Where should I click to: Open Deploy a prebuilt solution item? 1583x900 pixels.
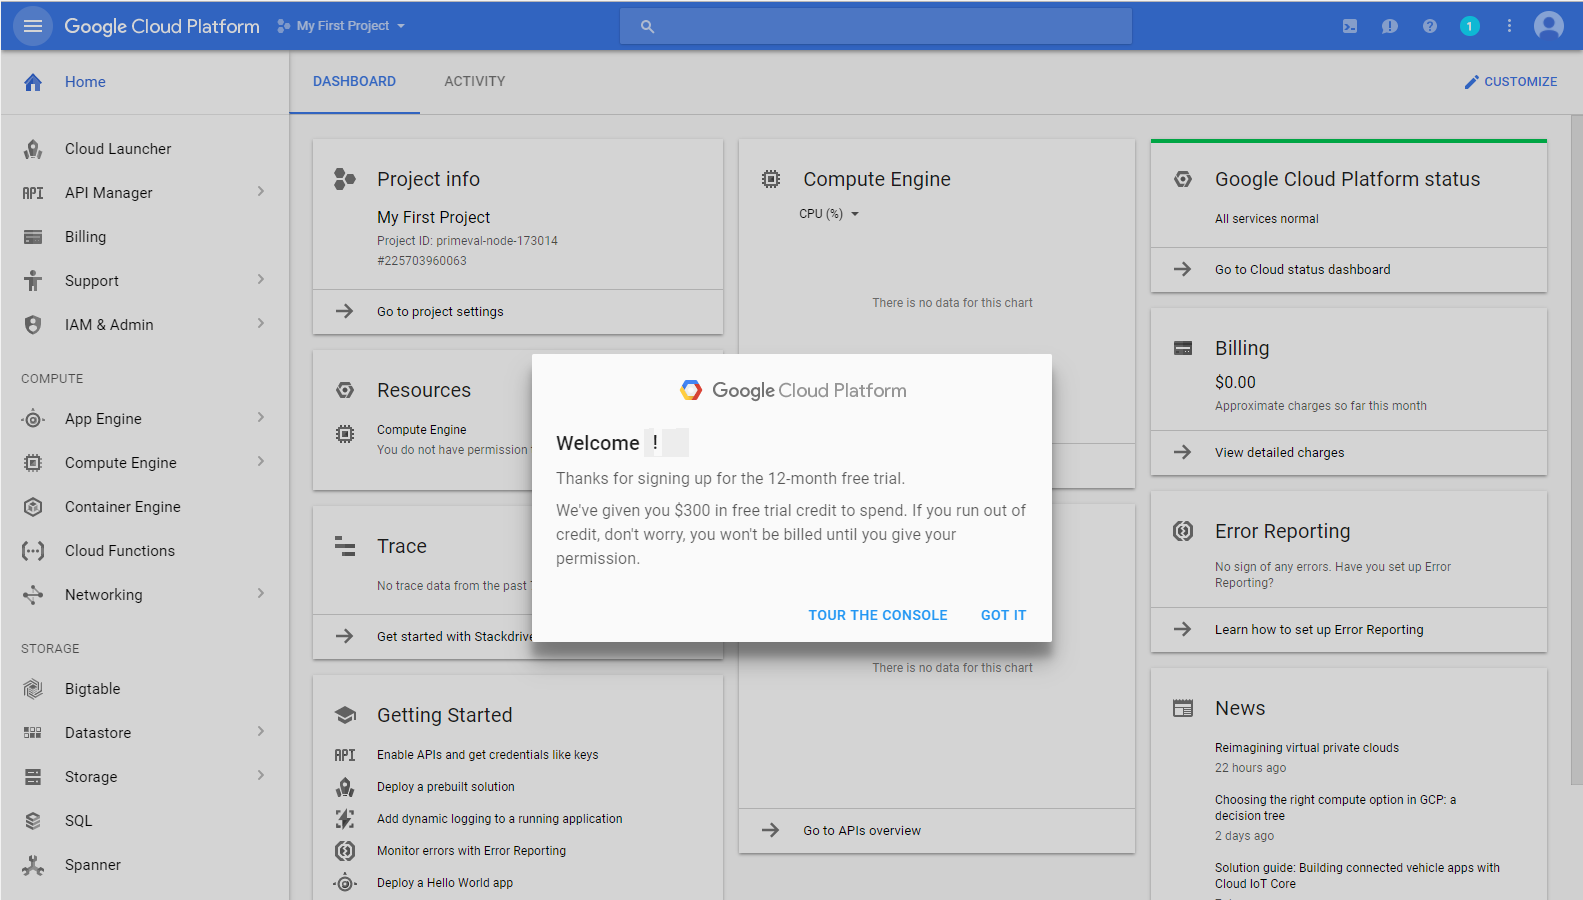(x=446, y=787)
